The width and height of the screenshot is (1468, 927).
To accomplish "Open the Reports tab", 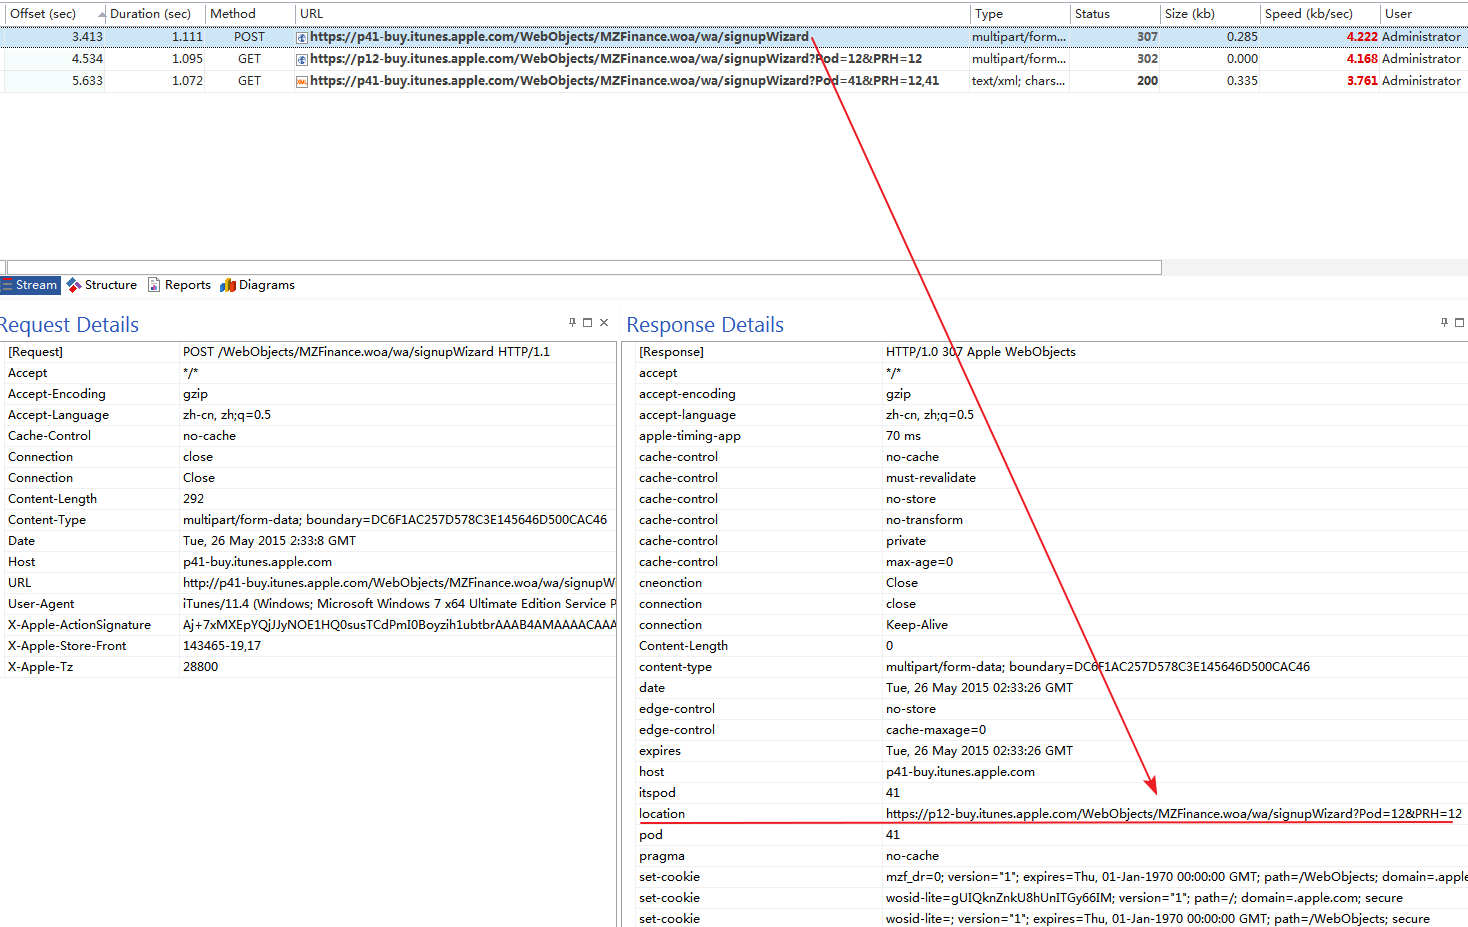I will [180, 285].
